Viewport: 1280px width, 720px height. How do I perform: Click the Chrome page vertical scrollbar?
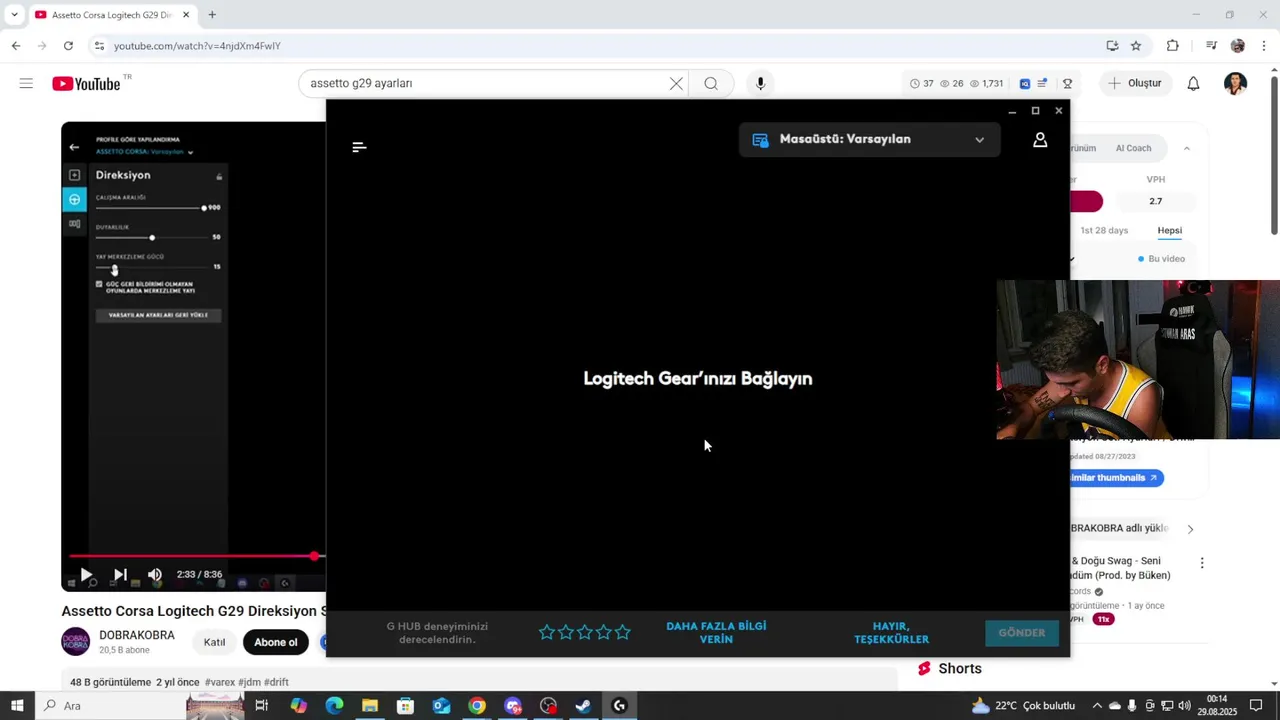[1274, 155]
